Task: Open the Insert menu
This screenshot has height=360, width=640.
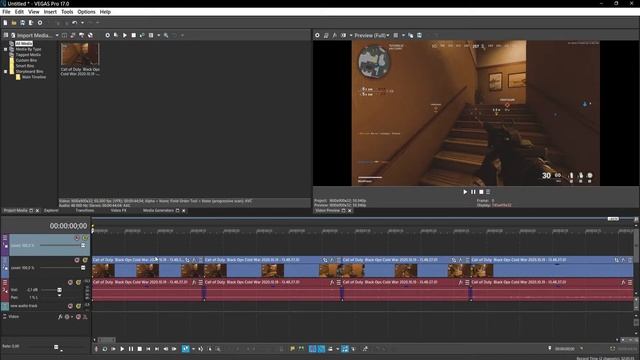Action: [50, 12]
